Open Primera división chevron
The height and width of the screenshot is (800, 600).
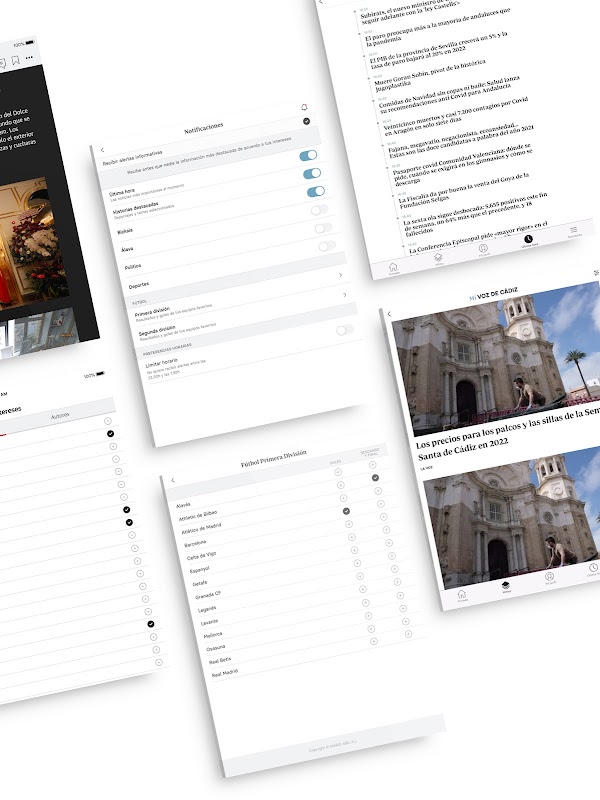[x=341, y=276]
